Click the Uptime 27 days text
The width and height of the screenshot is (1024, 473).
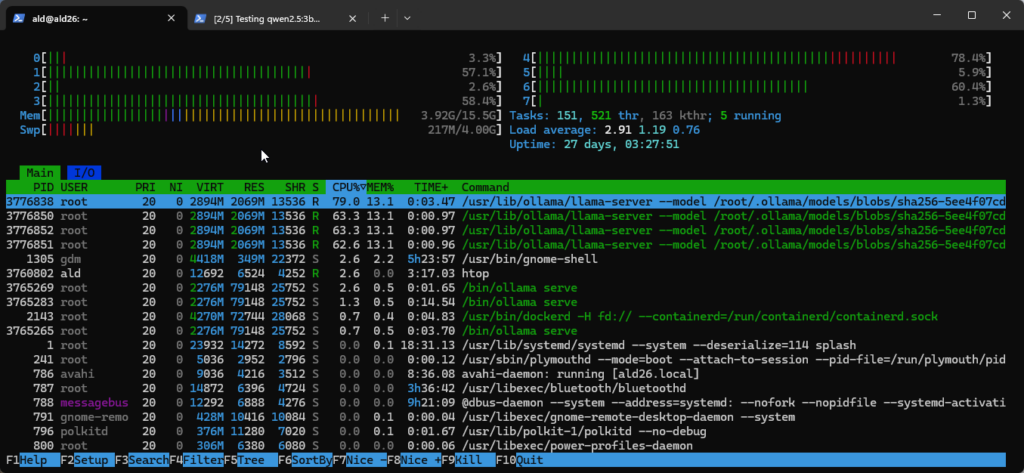(594, 144)
